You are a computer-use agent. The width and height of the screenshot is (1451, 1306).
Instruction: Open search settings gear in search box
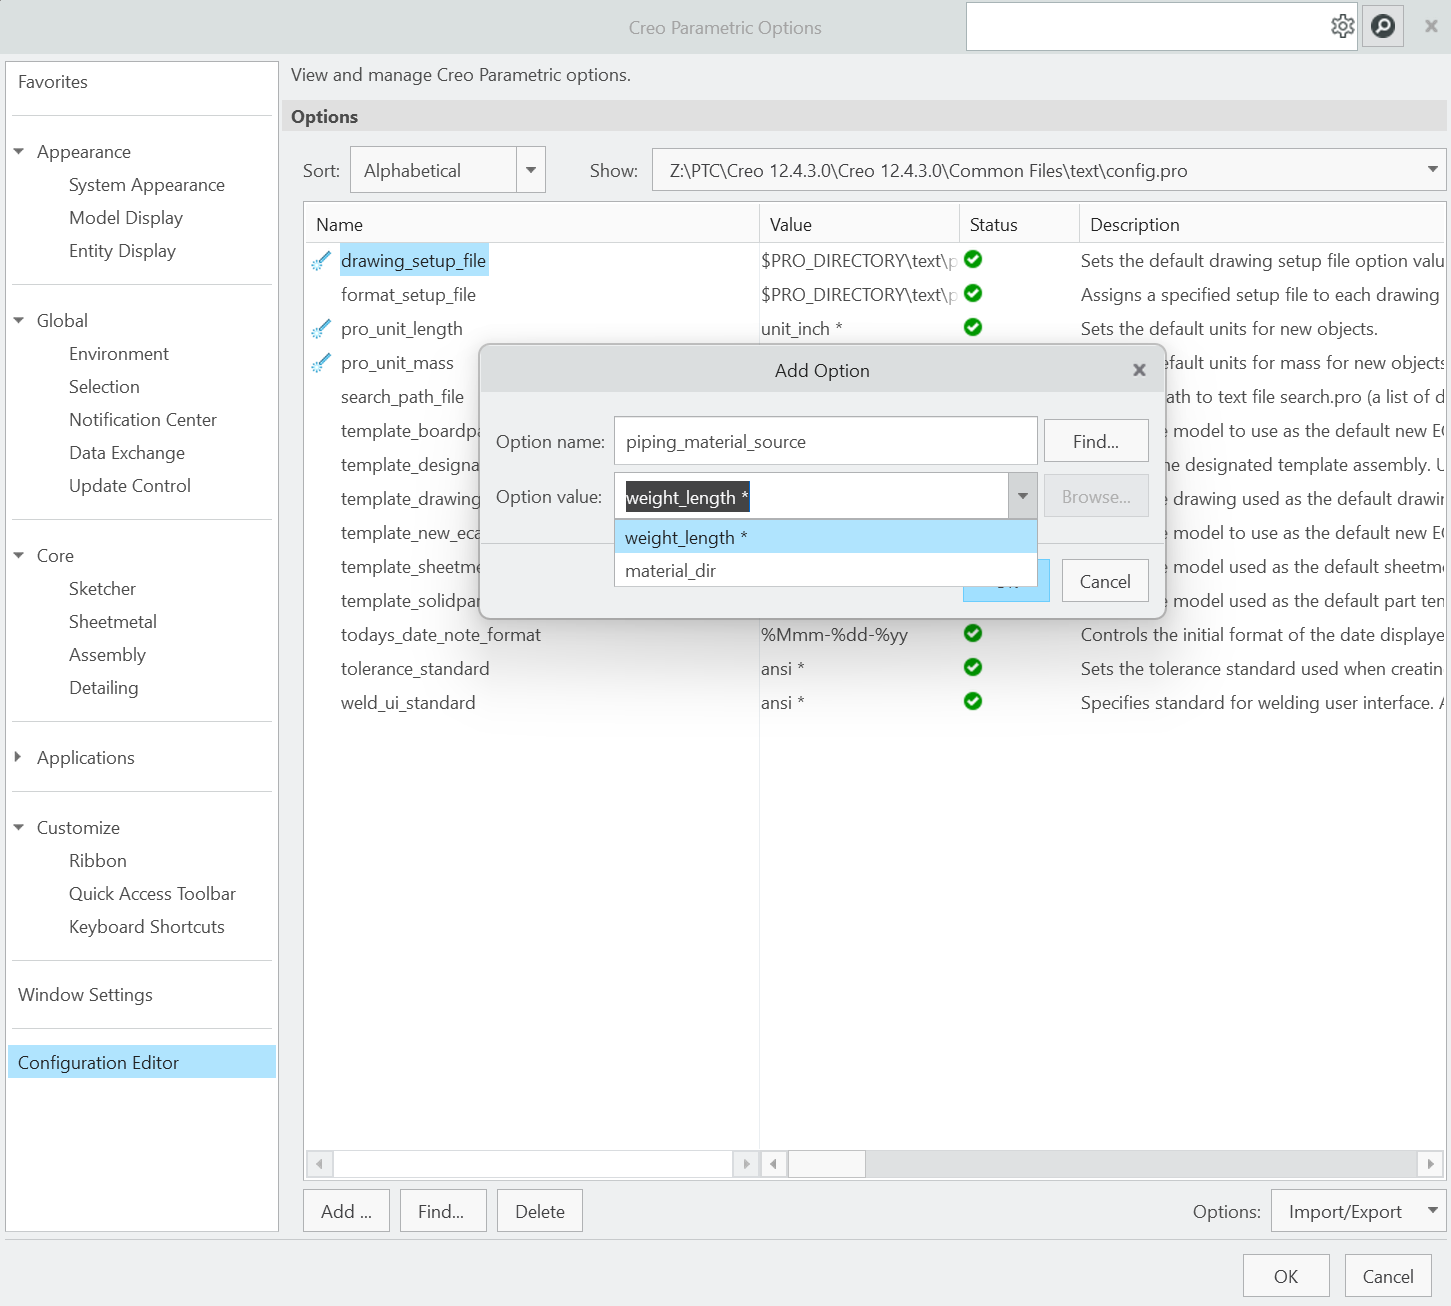1342,26
